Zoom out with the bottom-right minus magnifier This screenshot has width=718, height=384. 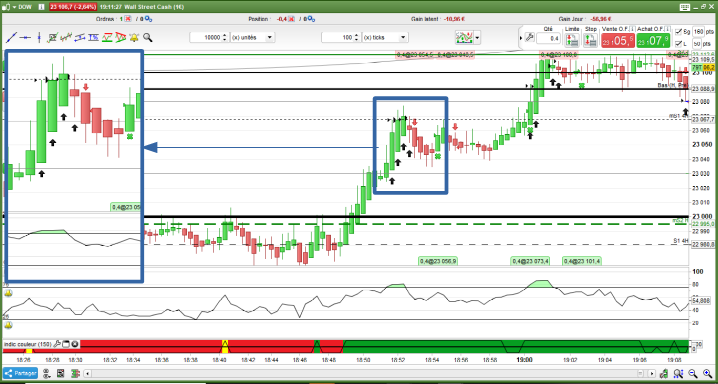click(693, 373)
